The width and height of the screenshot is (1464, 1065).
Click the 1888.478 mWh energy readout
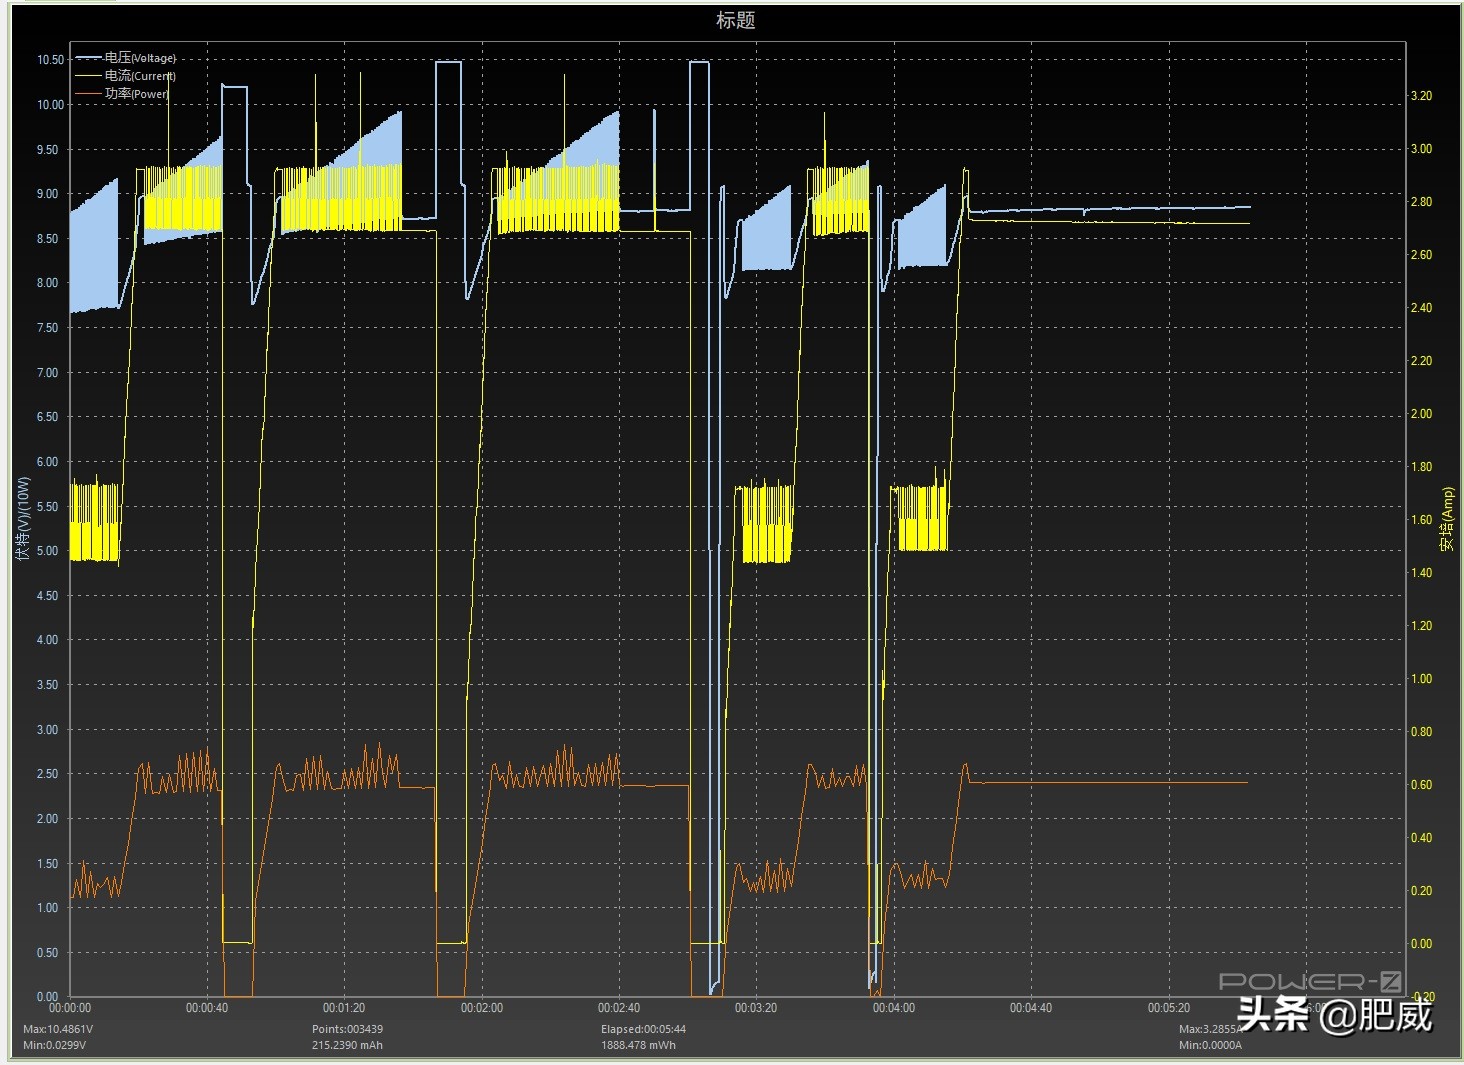[x=638, y=1045]
